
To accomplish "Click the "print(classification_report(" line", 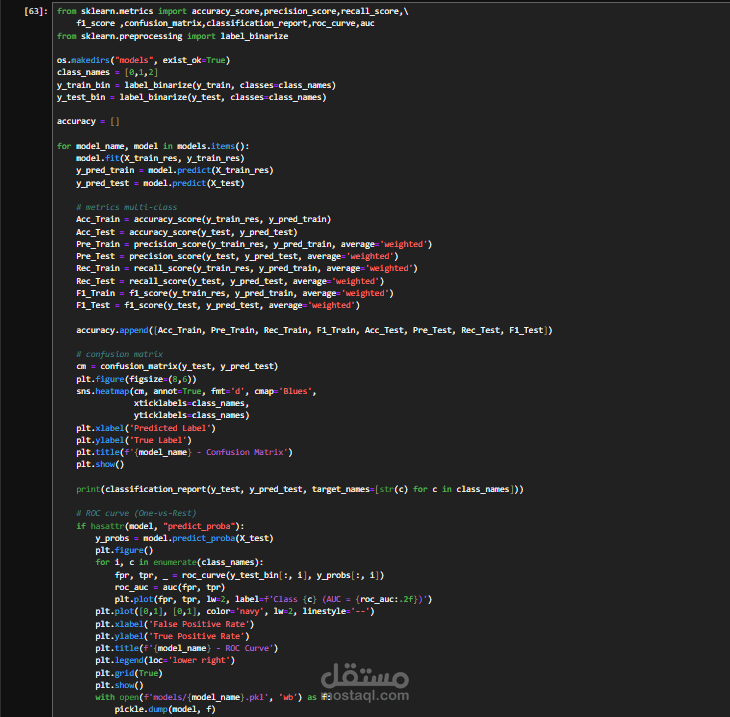I will pos(300,489).
